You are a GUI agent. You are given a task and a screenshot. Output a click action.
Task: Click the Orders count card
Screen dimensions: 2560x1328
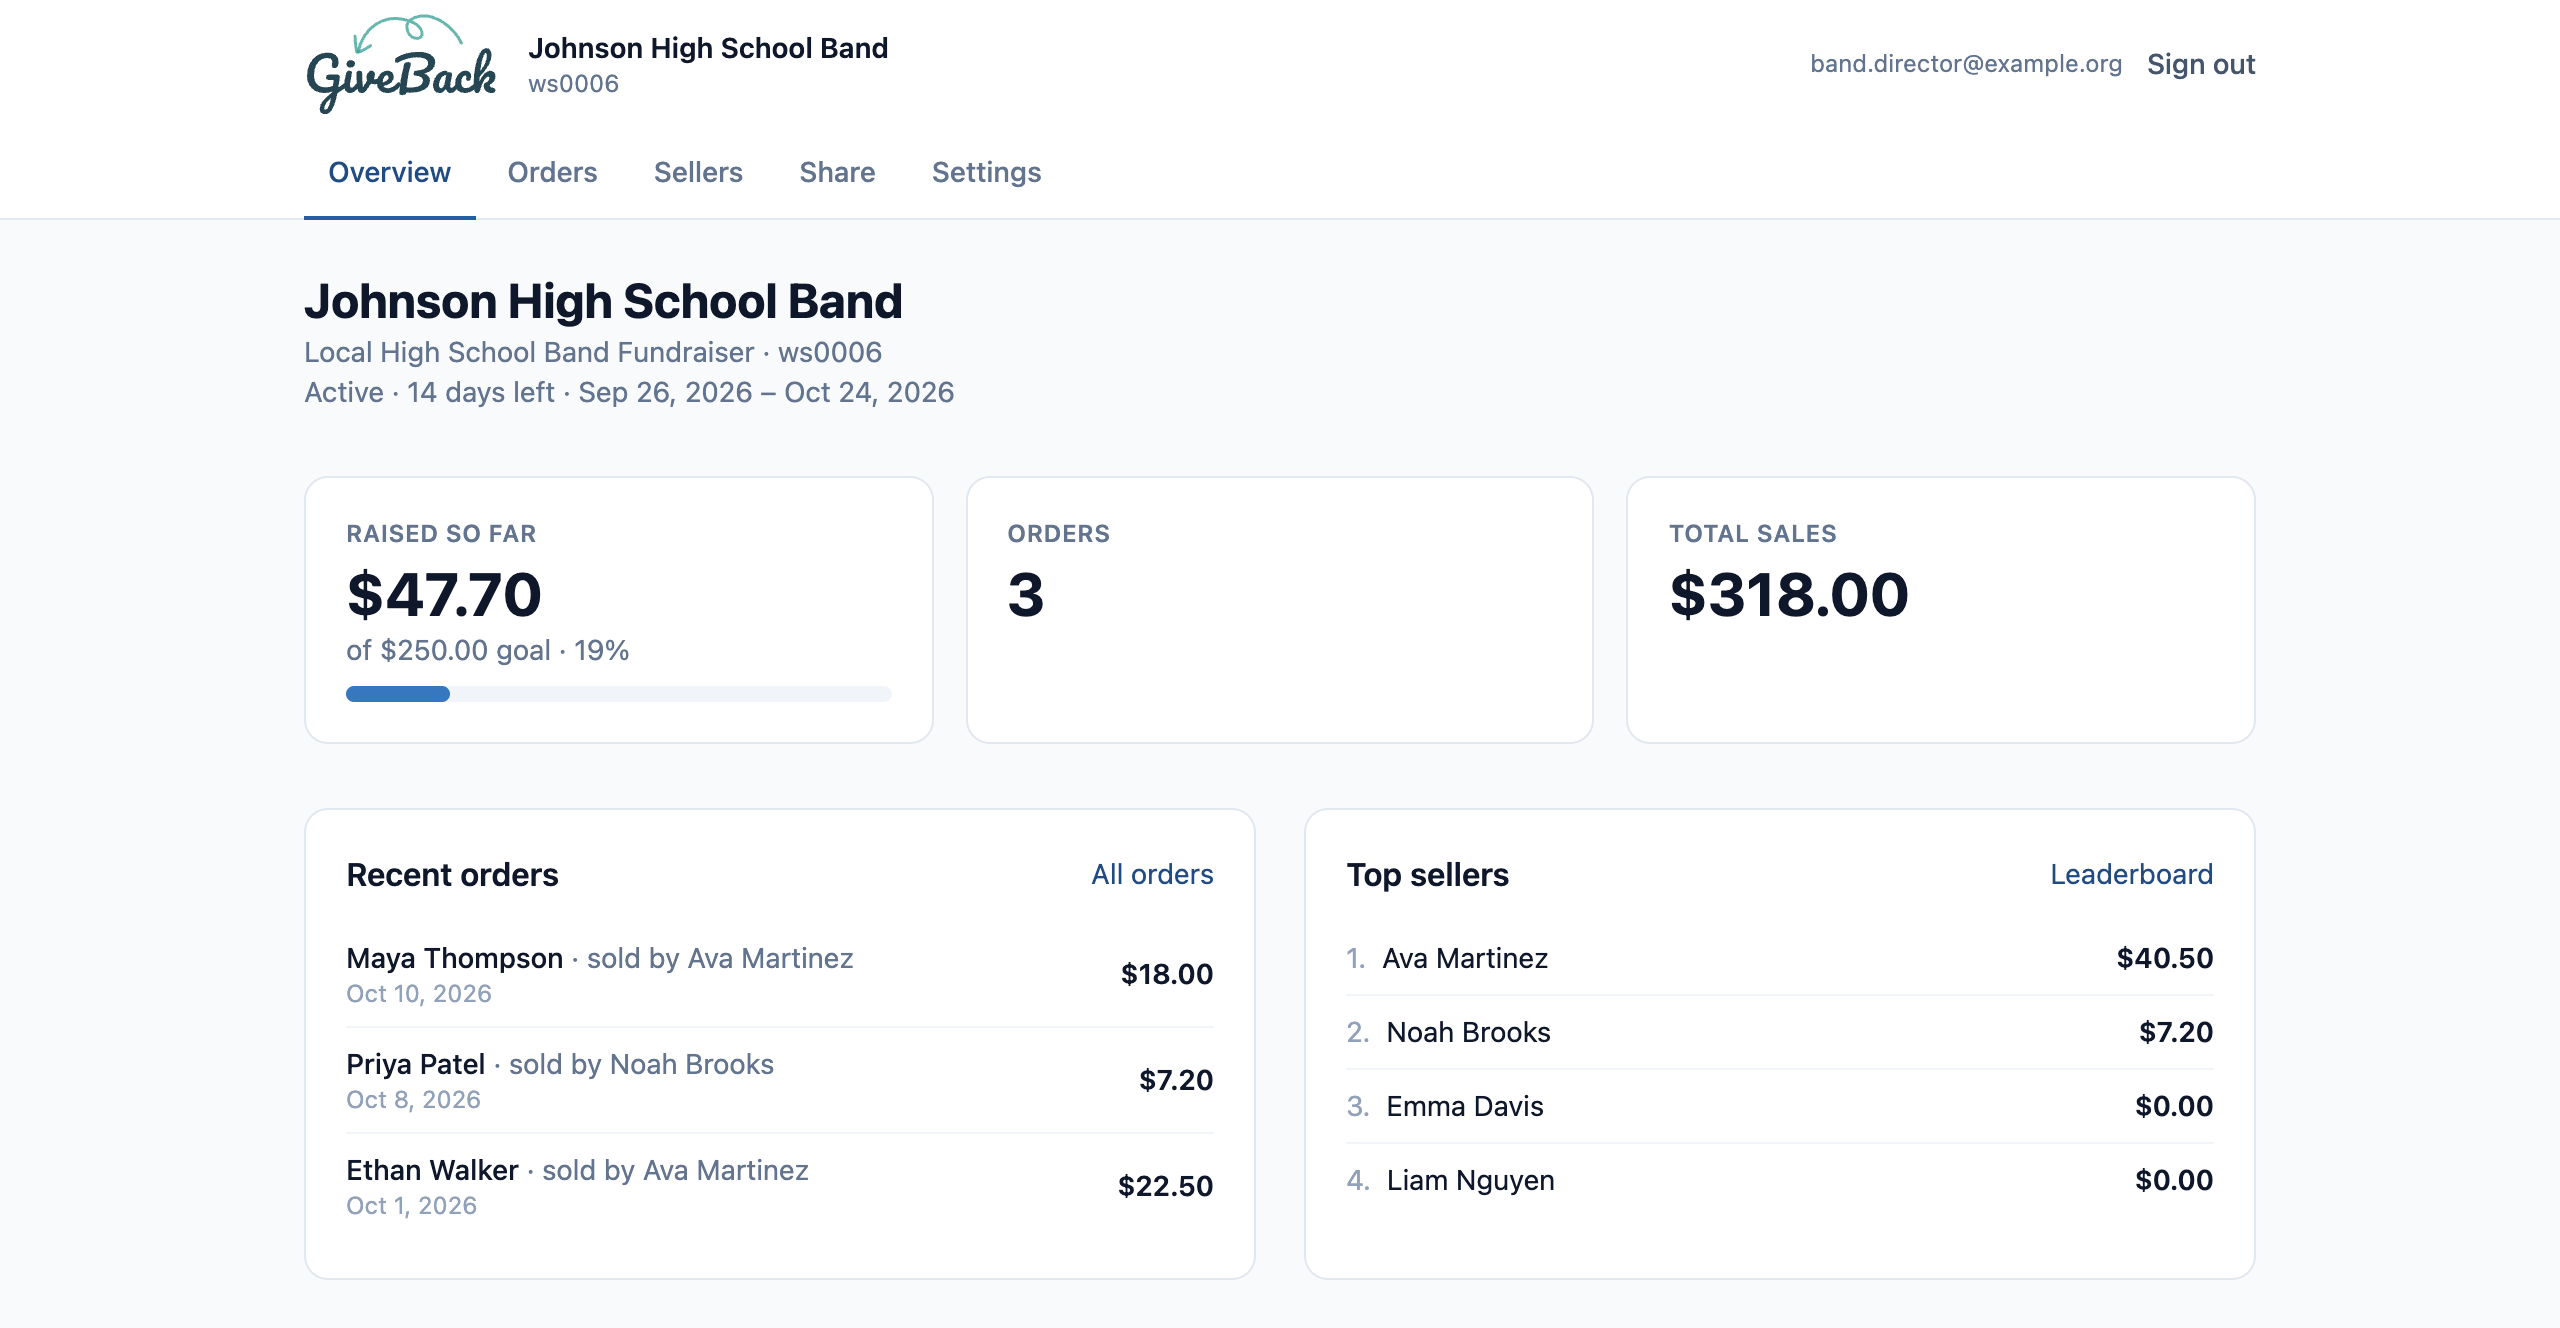tap(1279, 610)
